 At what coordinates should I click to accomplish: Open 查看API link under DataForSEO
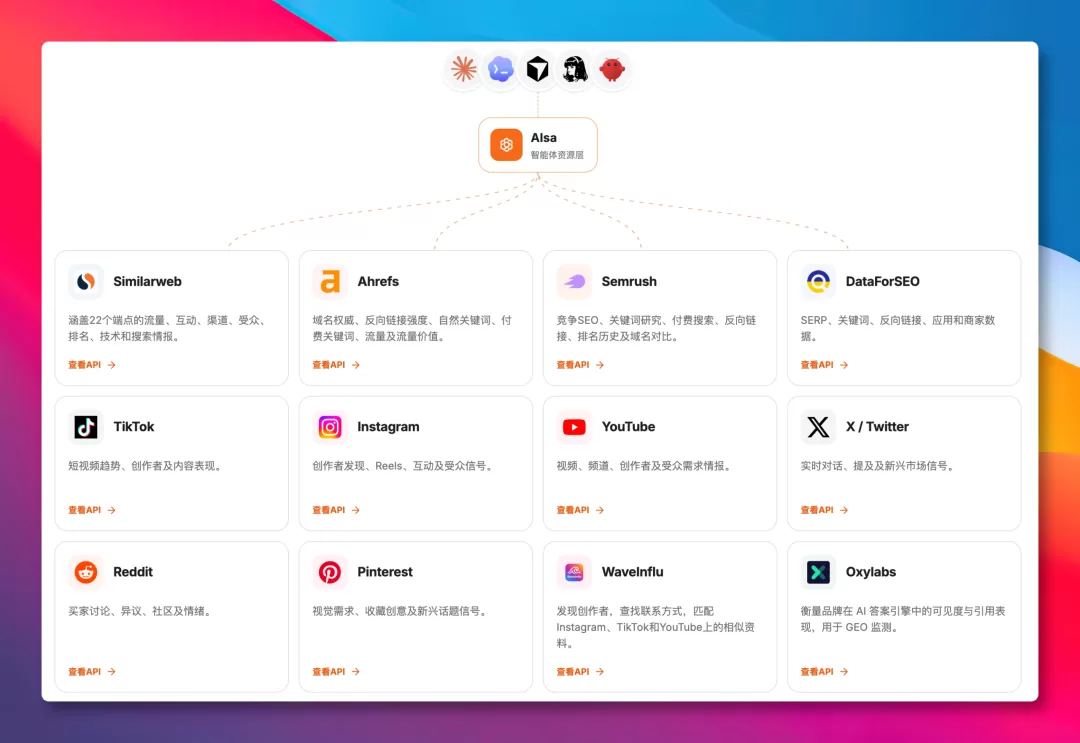click(x=824, y=365)
